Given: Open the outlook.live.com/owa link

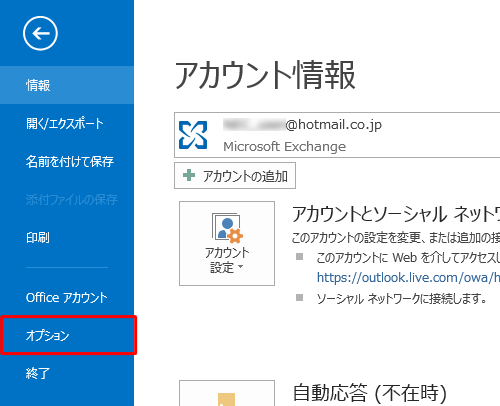Looking at the screenshot, I should coord(408,277).
